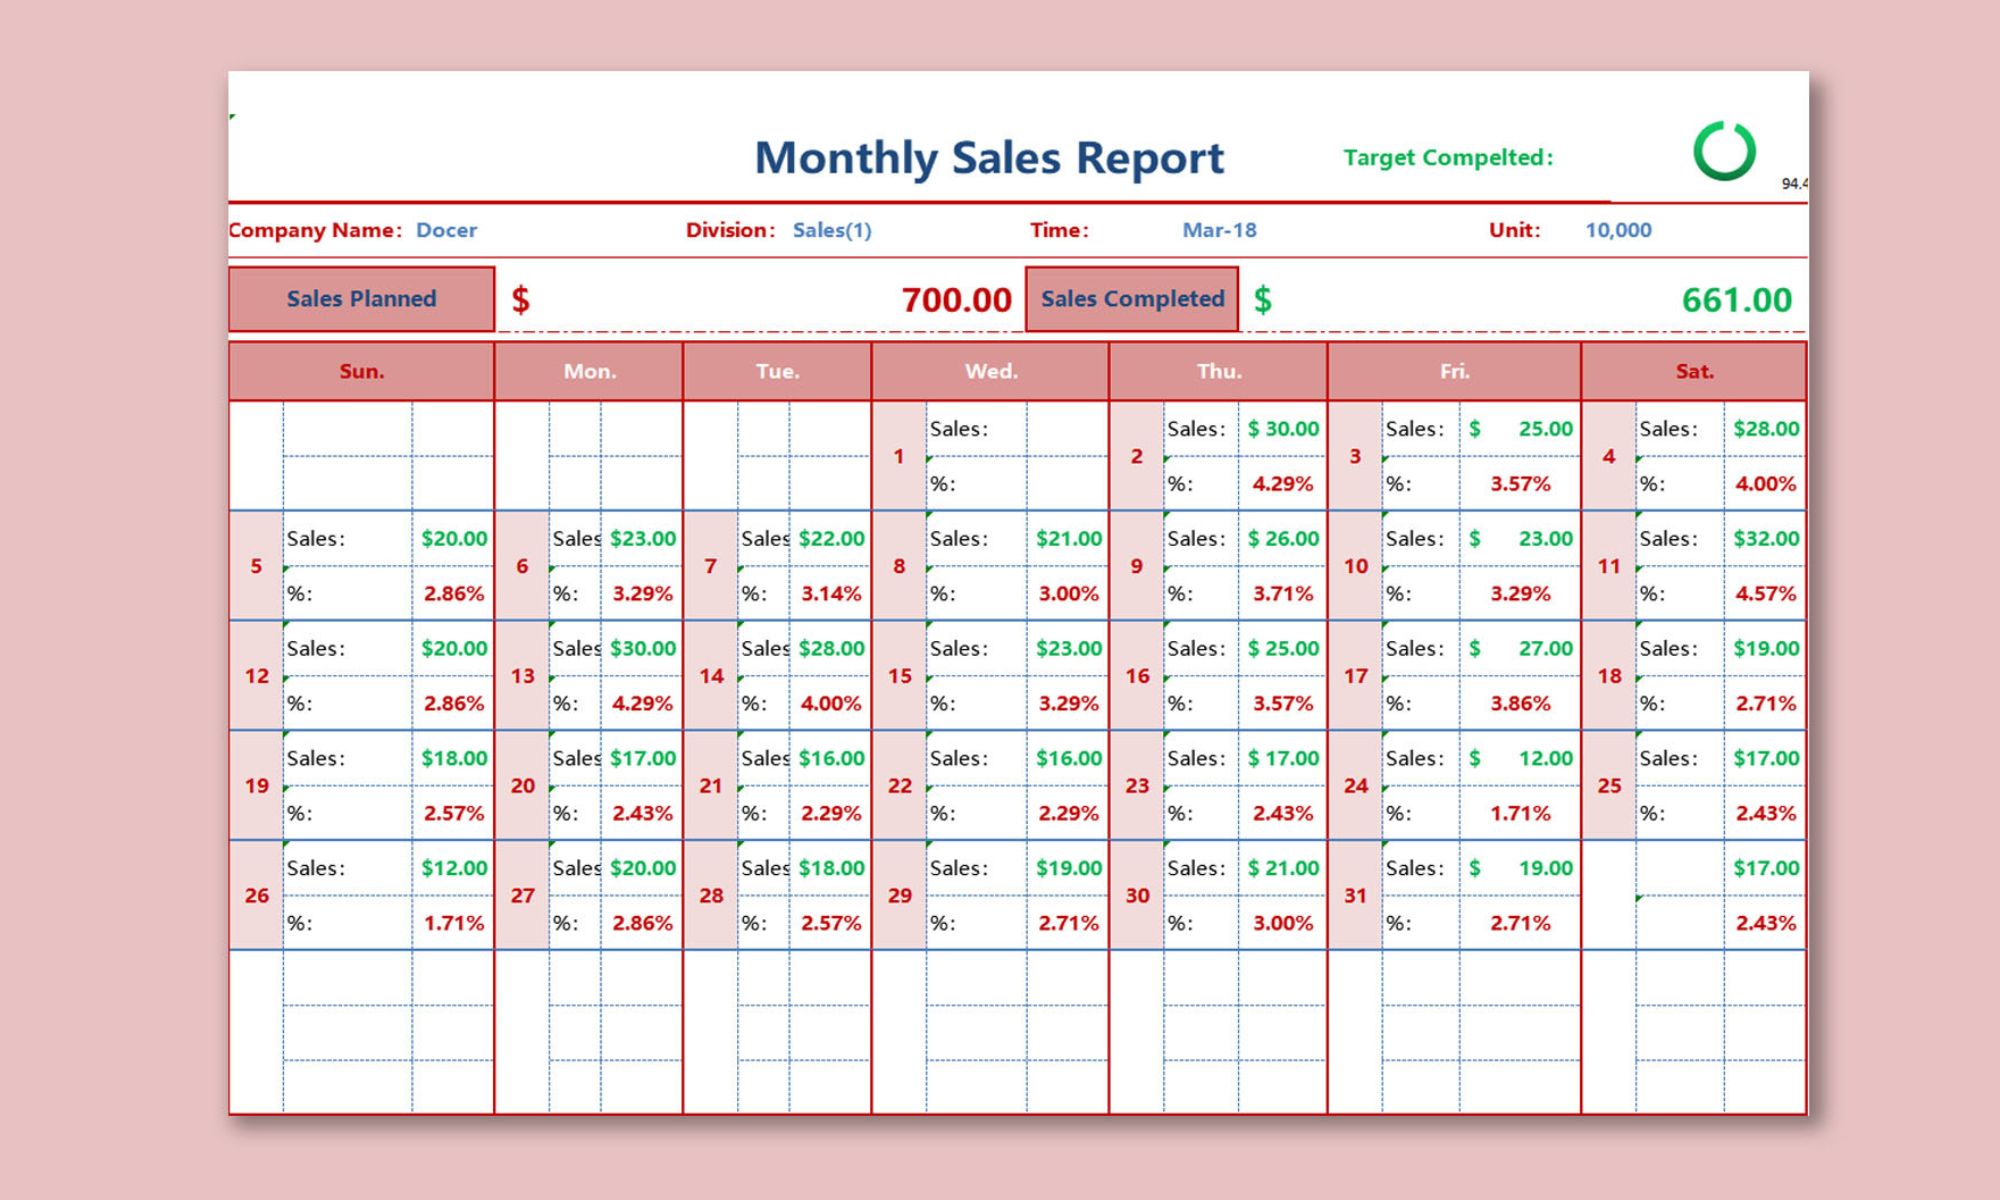The height and width of the screenshot is (1200, 2000).
Task: Click the Sales Completed label box
Action: pyautogui.click(x=1132, y=299)
